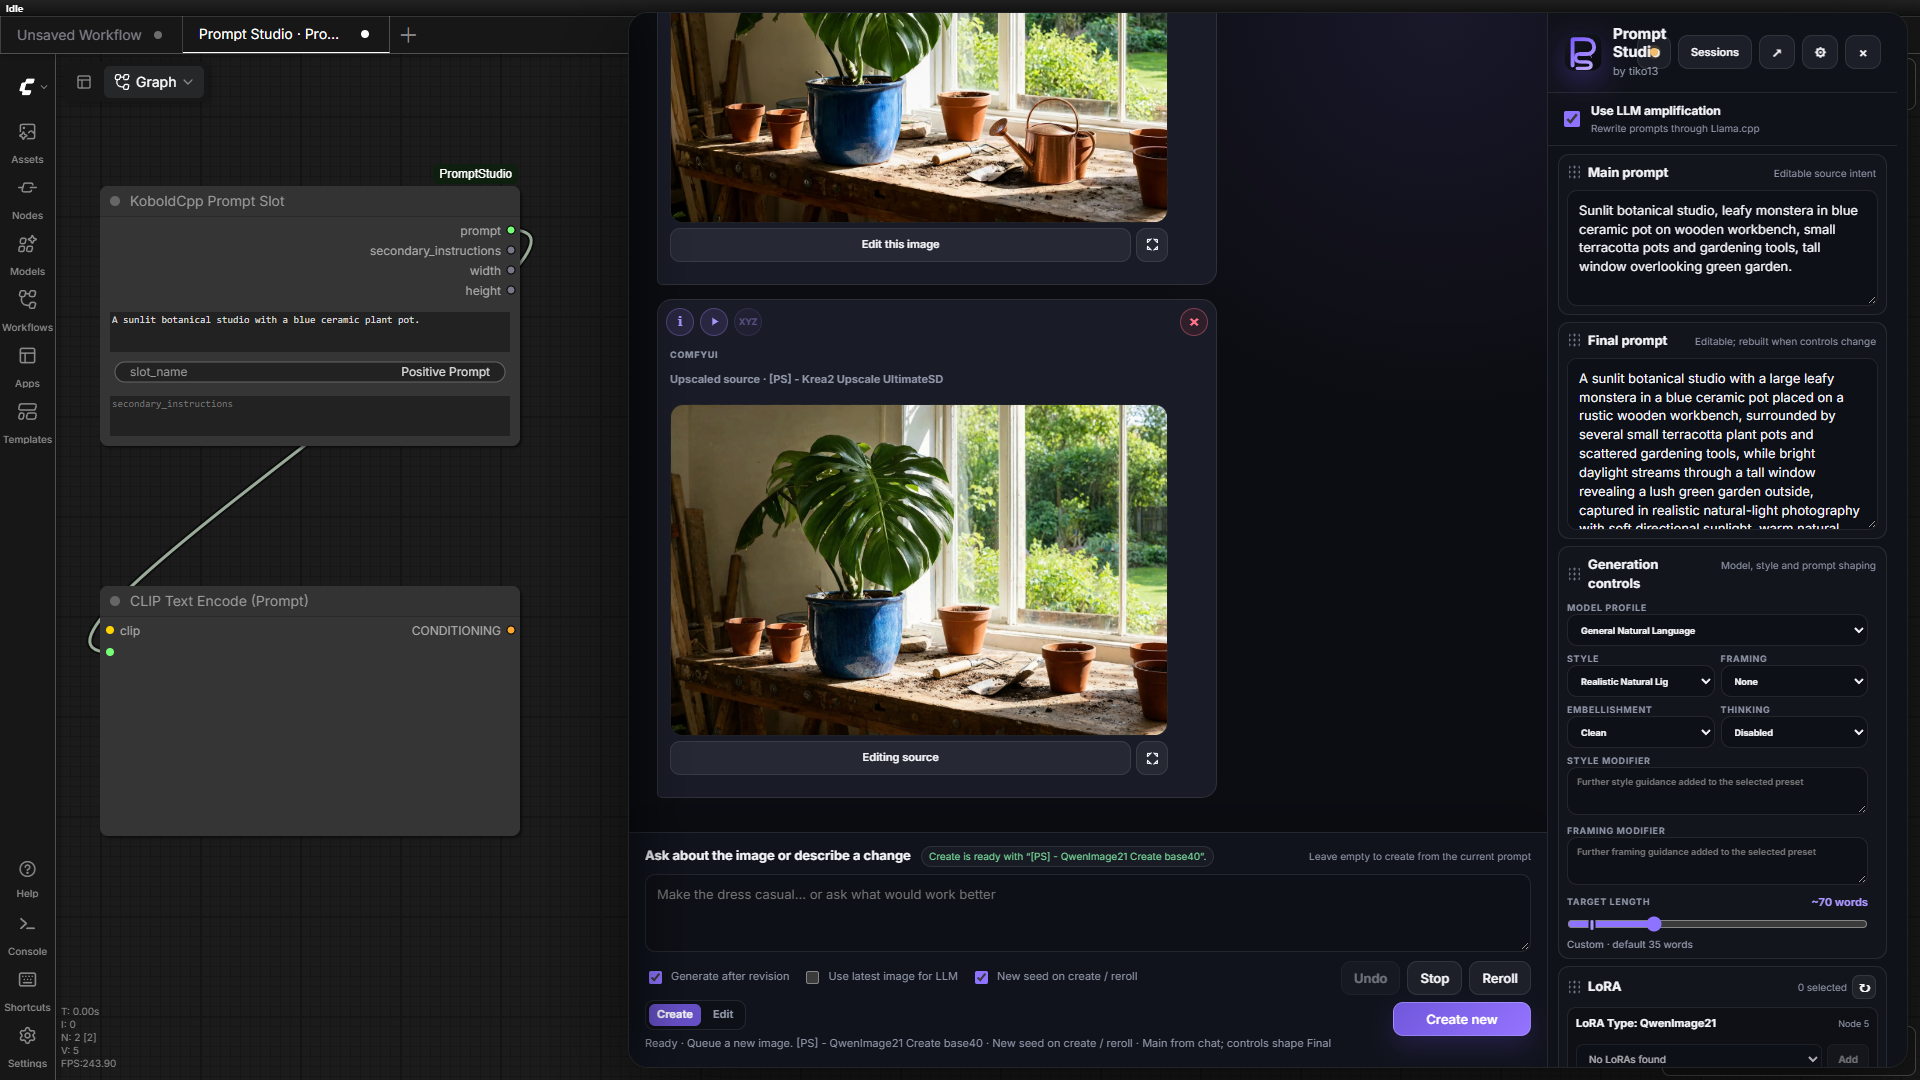
Task: Remove the Upscaled source card with red X
Action: click(x=1194, y=322)
